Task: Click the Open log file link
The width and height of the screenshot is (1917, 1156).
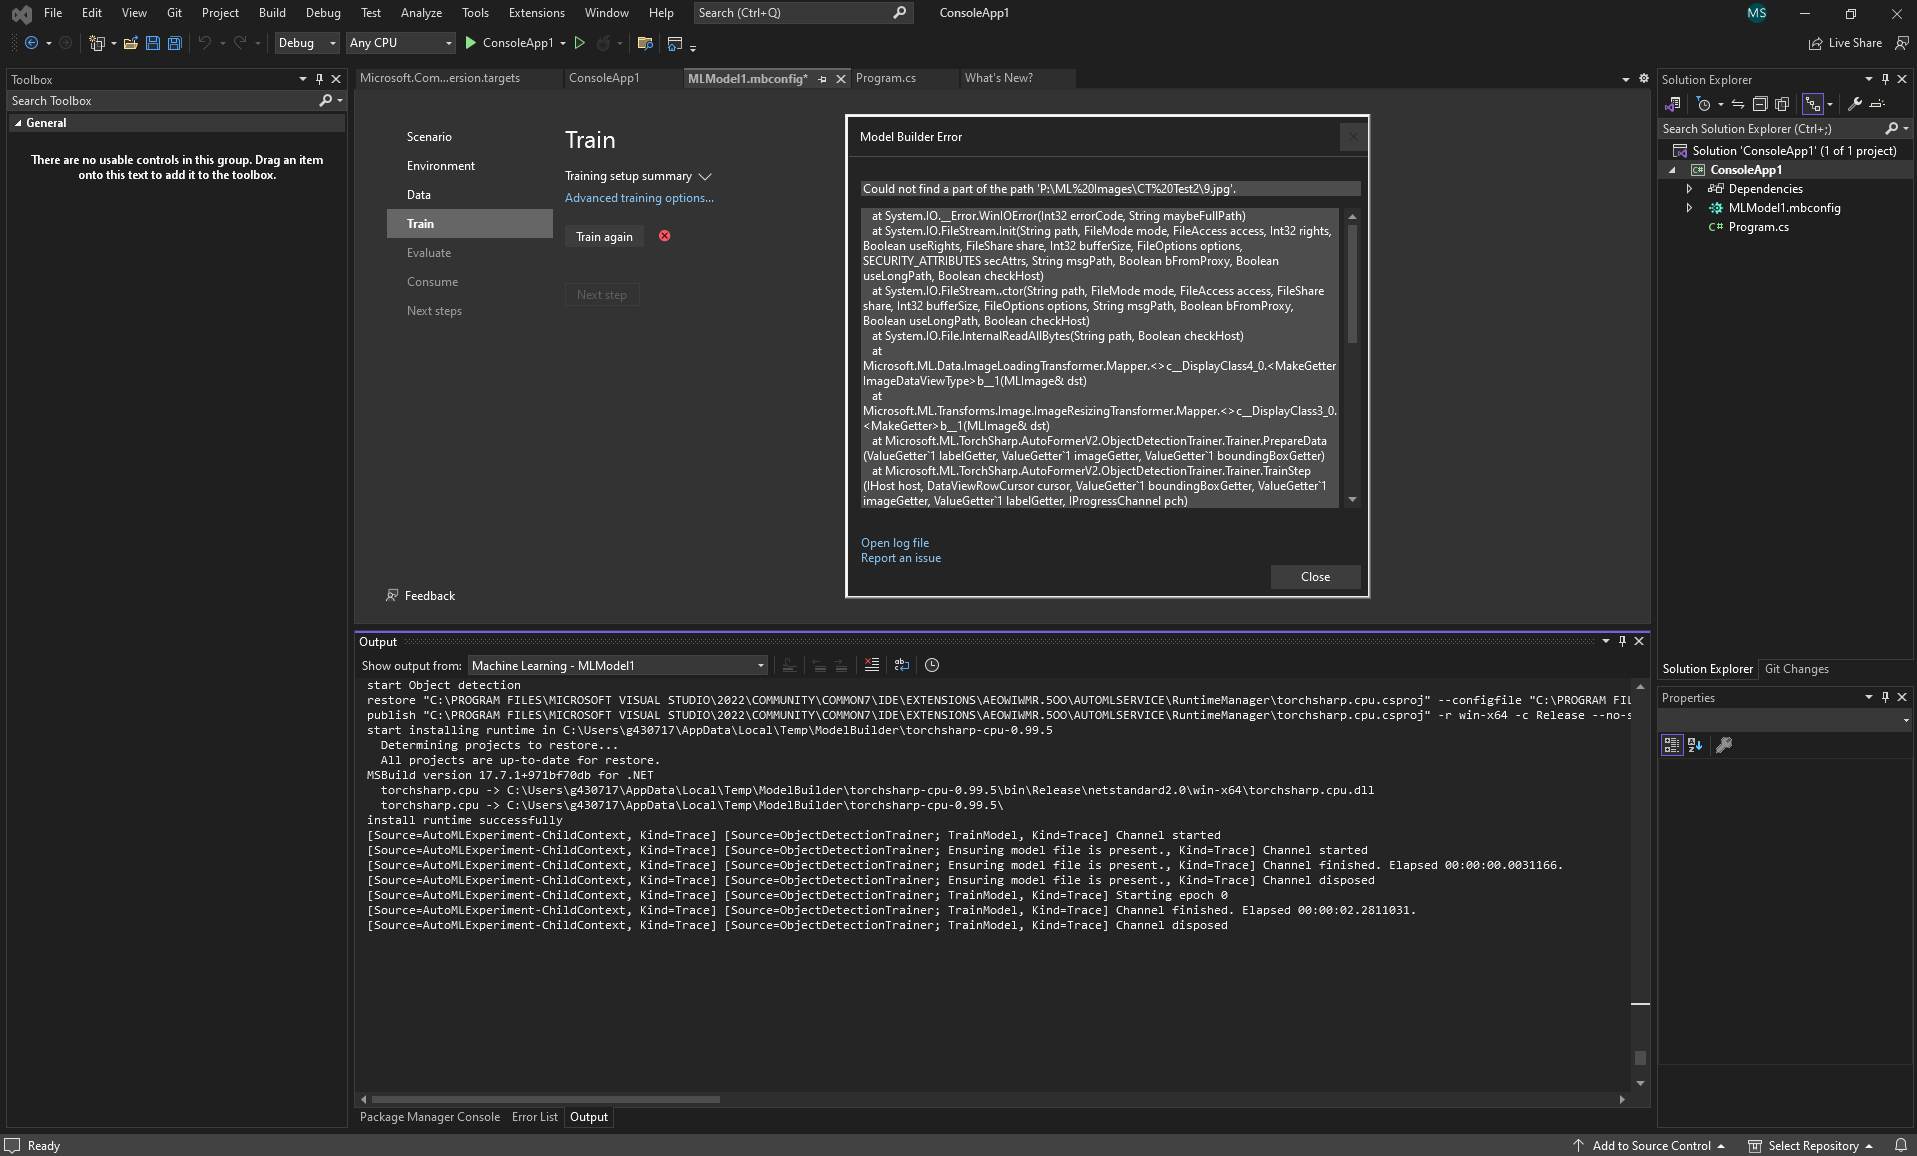Action: pyautogui.click(x=894, y=543)
